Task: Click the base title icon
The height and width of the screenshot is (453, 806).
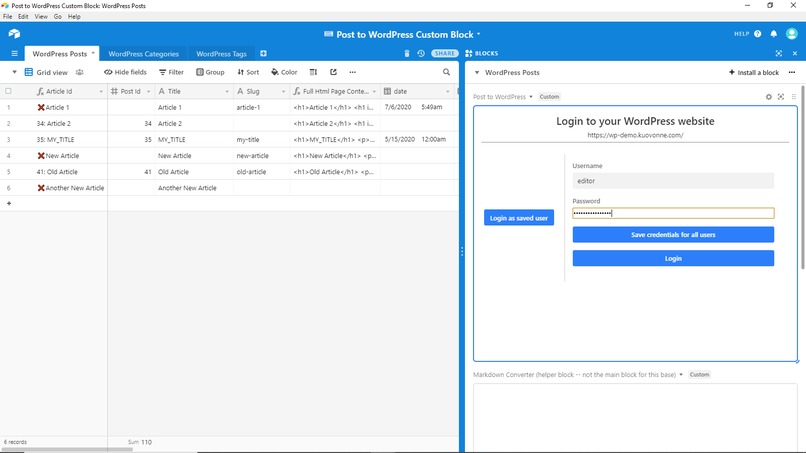Action: click(328, 34)
